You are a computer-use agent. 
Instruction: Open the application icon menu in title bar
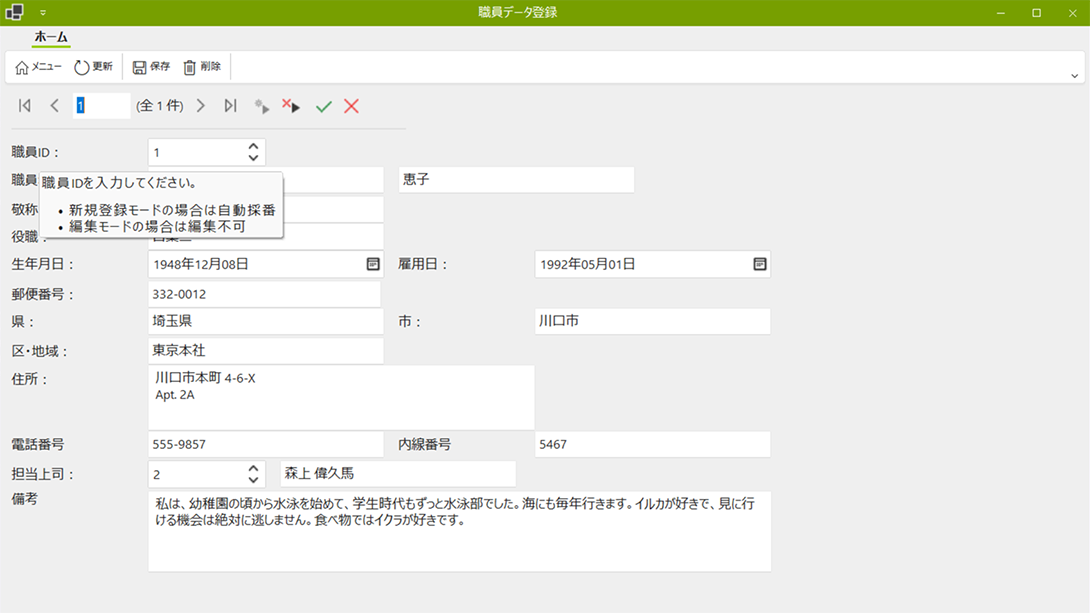point(15,12)
